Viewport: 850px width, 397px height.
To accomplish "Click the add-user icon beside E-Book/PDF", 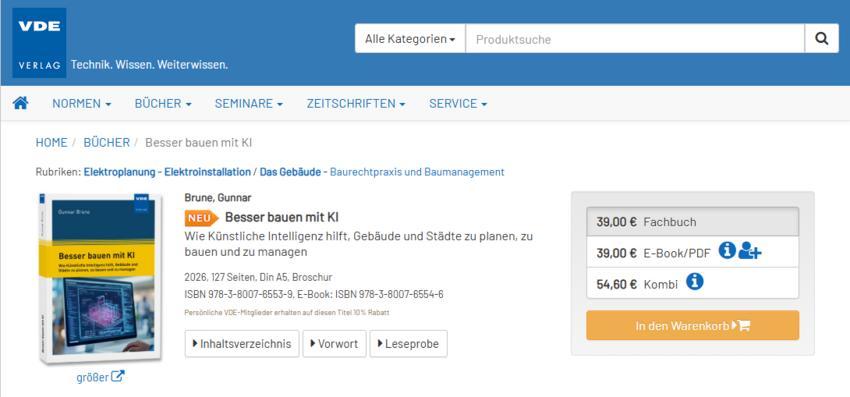I will pos(750,251).
